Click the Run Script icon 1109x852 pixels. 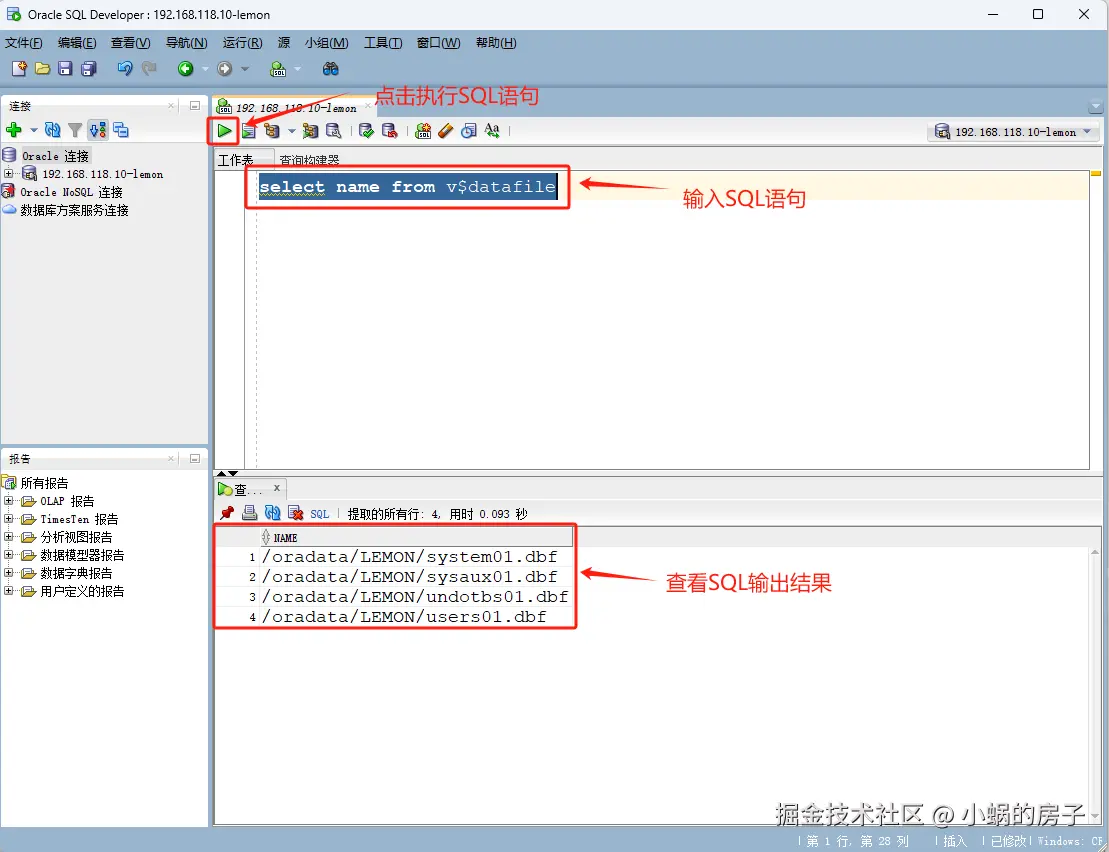pos(248,131)
